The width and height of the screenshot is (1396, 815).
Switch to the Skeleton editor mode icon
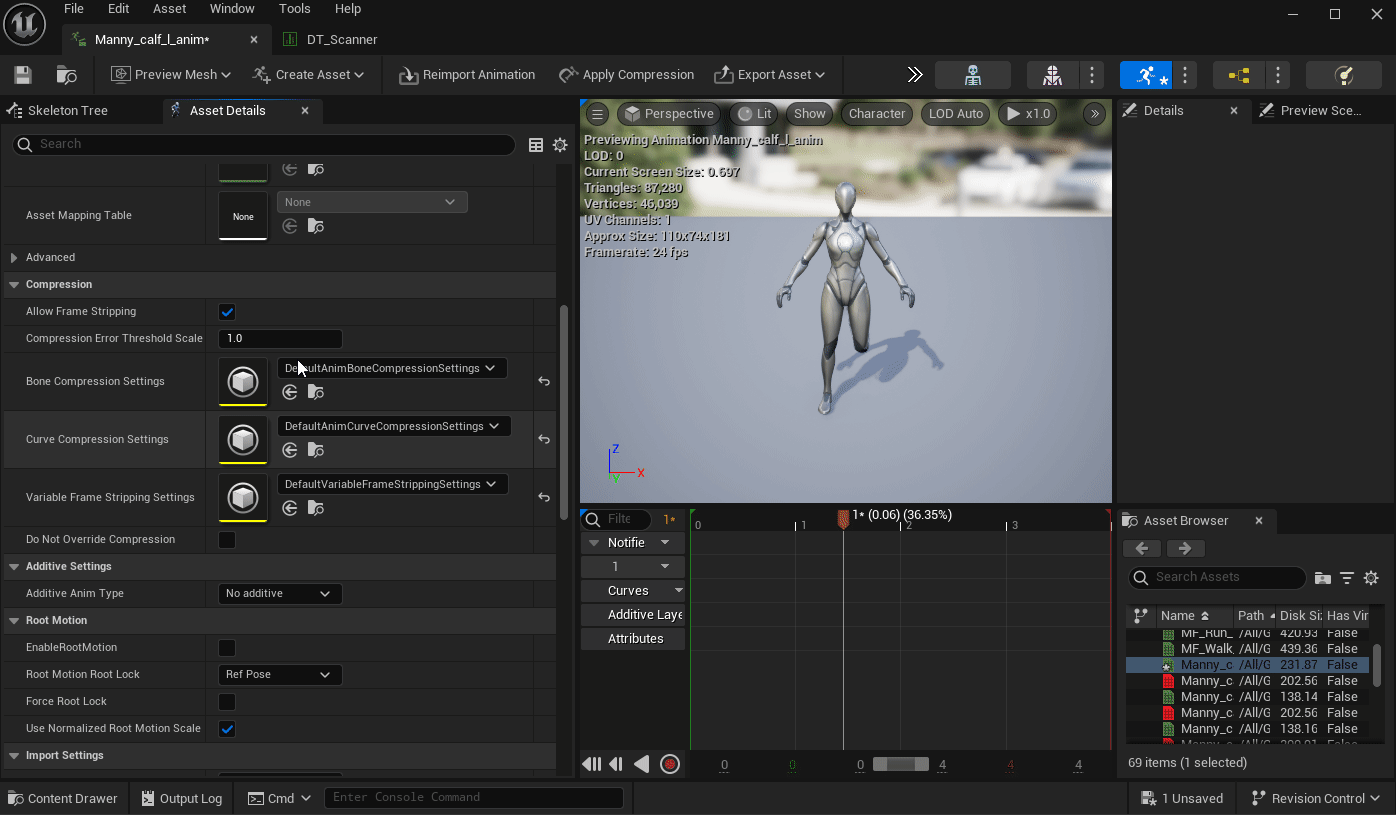(x=972, y=75)
